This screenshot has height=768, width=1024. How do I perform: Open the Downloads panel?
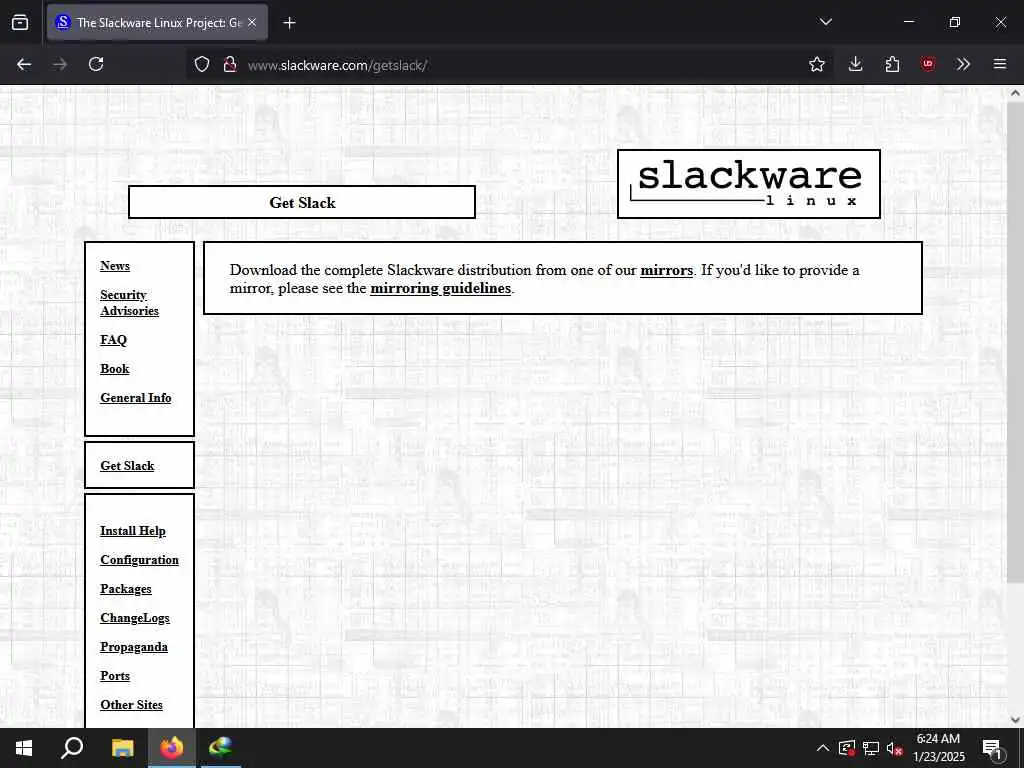(x=856, y=65)
